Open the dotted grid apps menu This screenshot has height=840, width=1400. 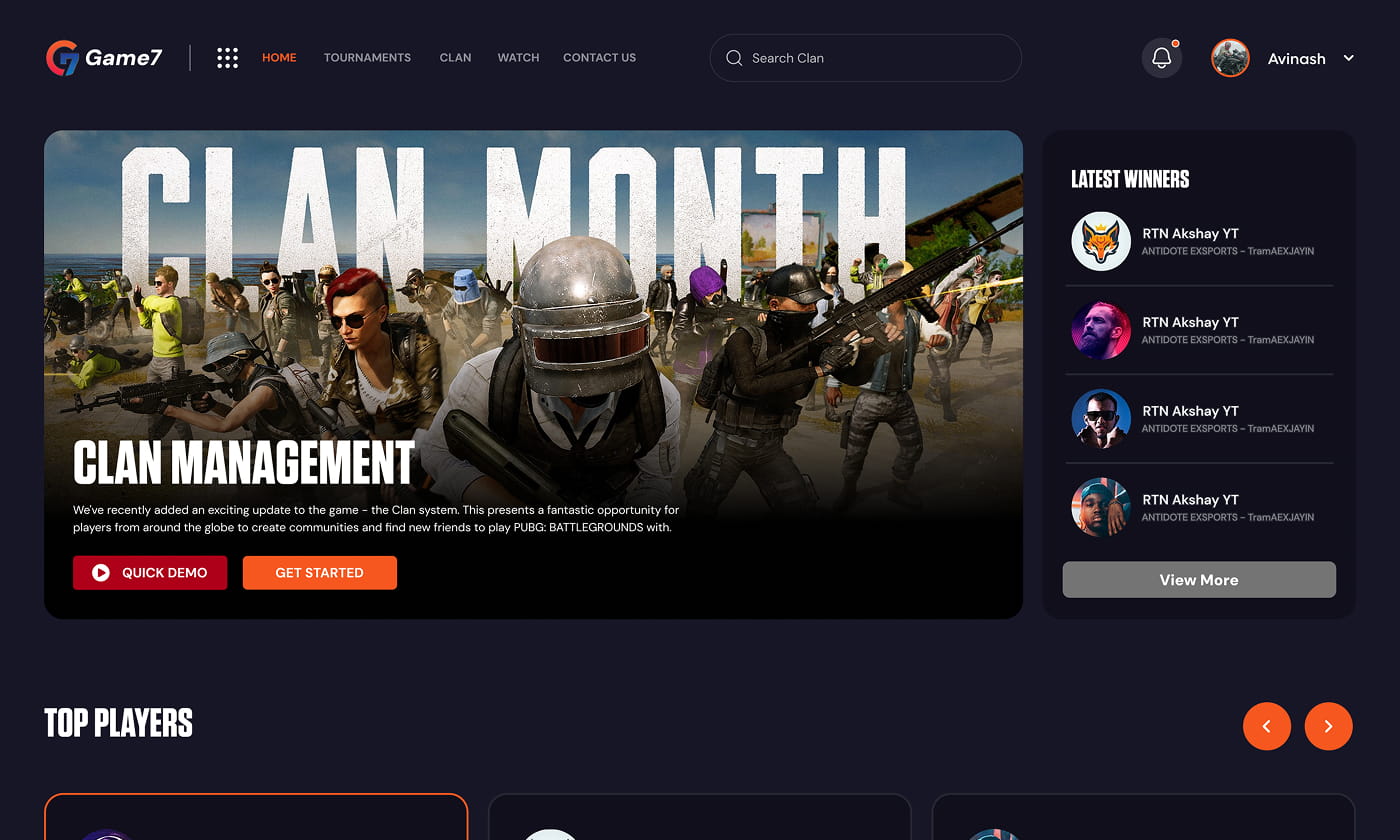[x=228, y=58]
